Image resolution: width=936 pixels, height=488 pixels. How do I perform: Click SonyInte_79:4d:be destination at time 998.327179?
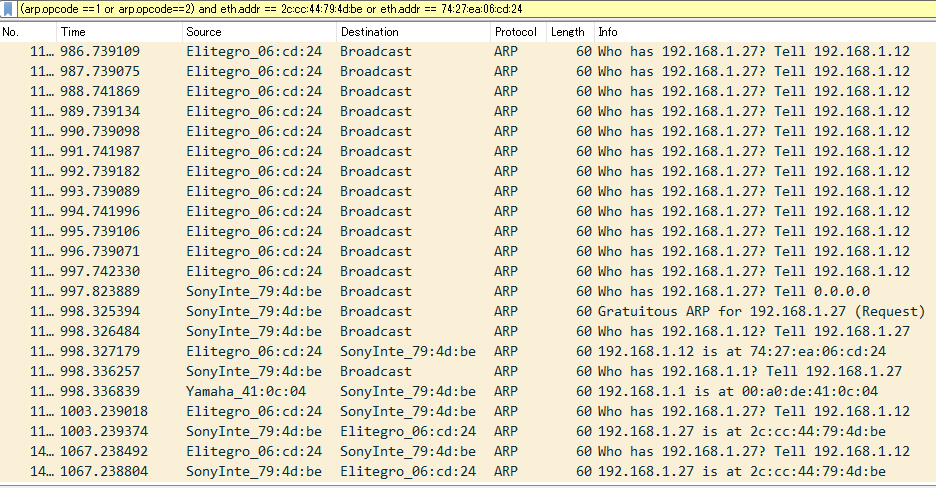point(408,352)
